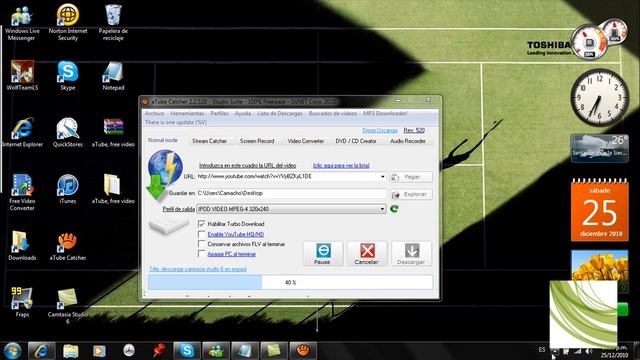Open the Title descargar camtasia link
Viewport: 640px width, 360px height.
click(198, 269)
